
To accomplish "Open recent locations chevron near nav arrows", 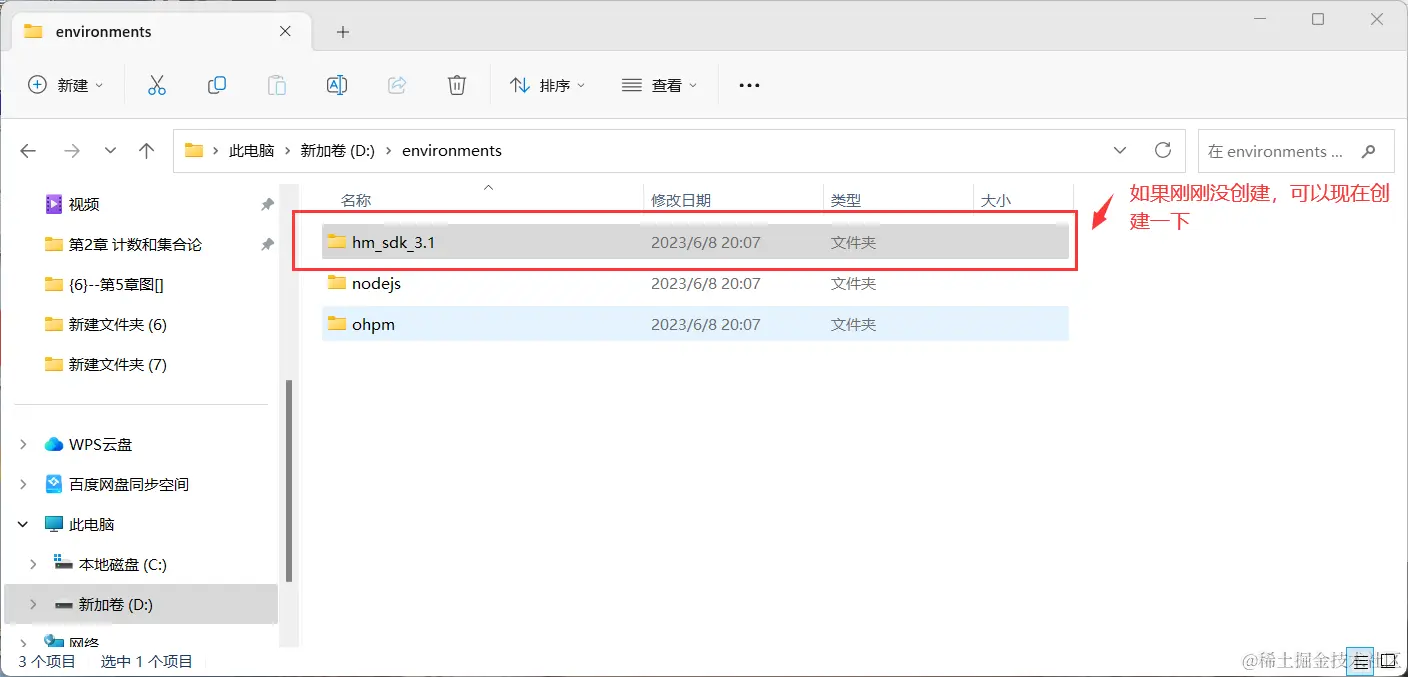I will (x=110, y=151).
